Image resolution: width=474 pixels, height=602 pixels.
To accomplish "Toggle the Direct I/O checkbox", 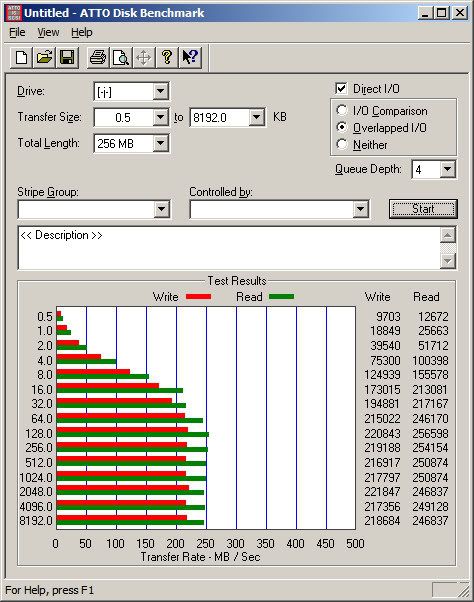I will click(x=341, y=89).
